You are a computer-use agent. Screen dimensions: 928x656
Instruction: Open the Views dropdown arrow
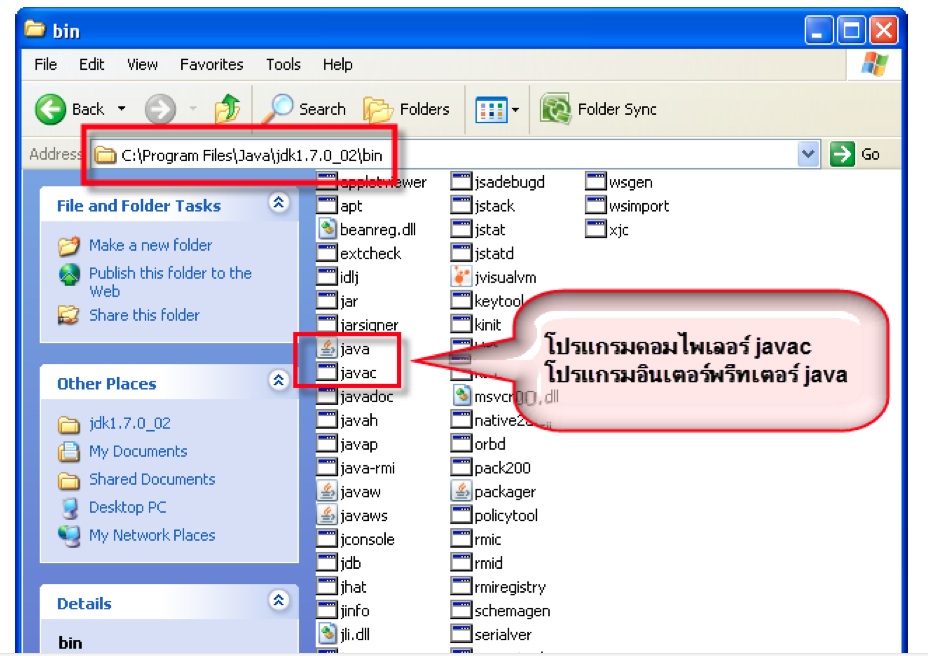coord(515,110)
